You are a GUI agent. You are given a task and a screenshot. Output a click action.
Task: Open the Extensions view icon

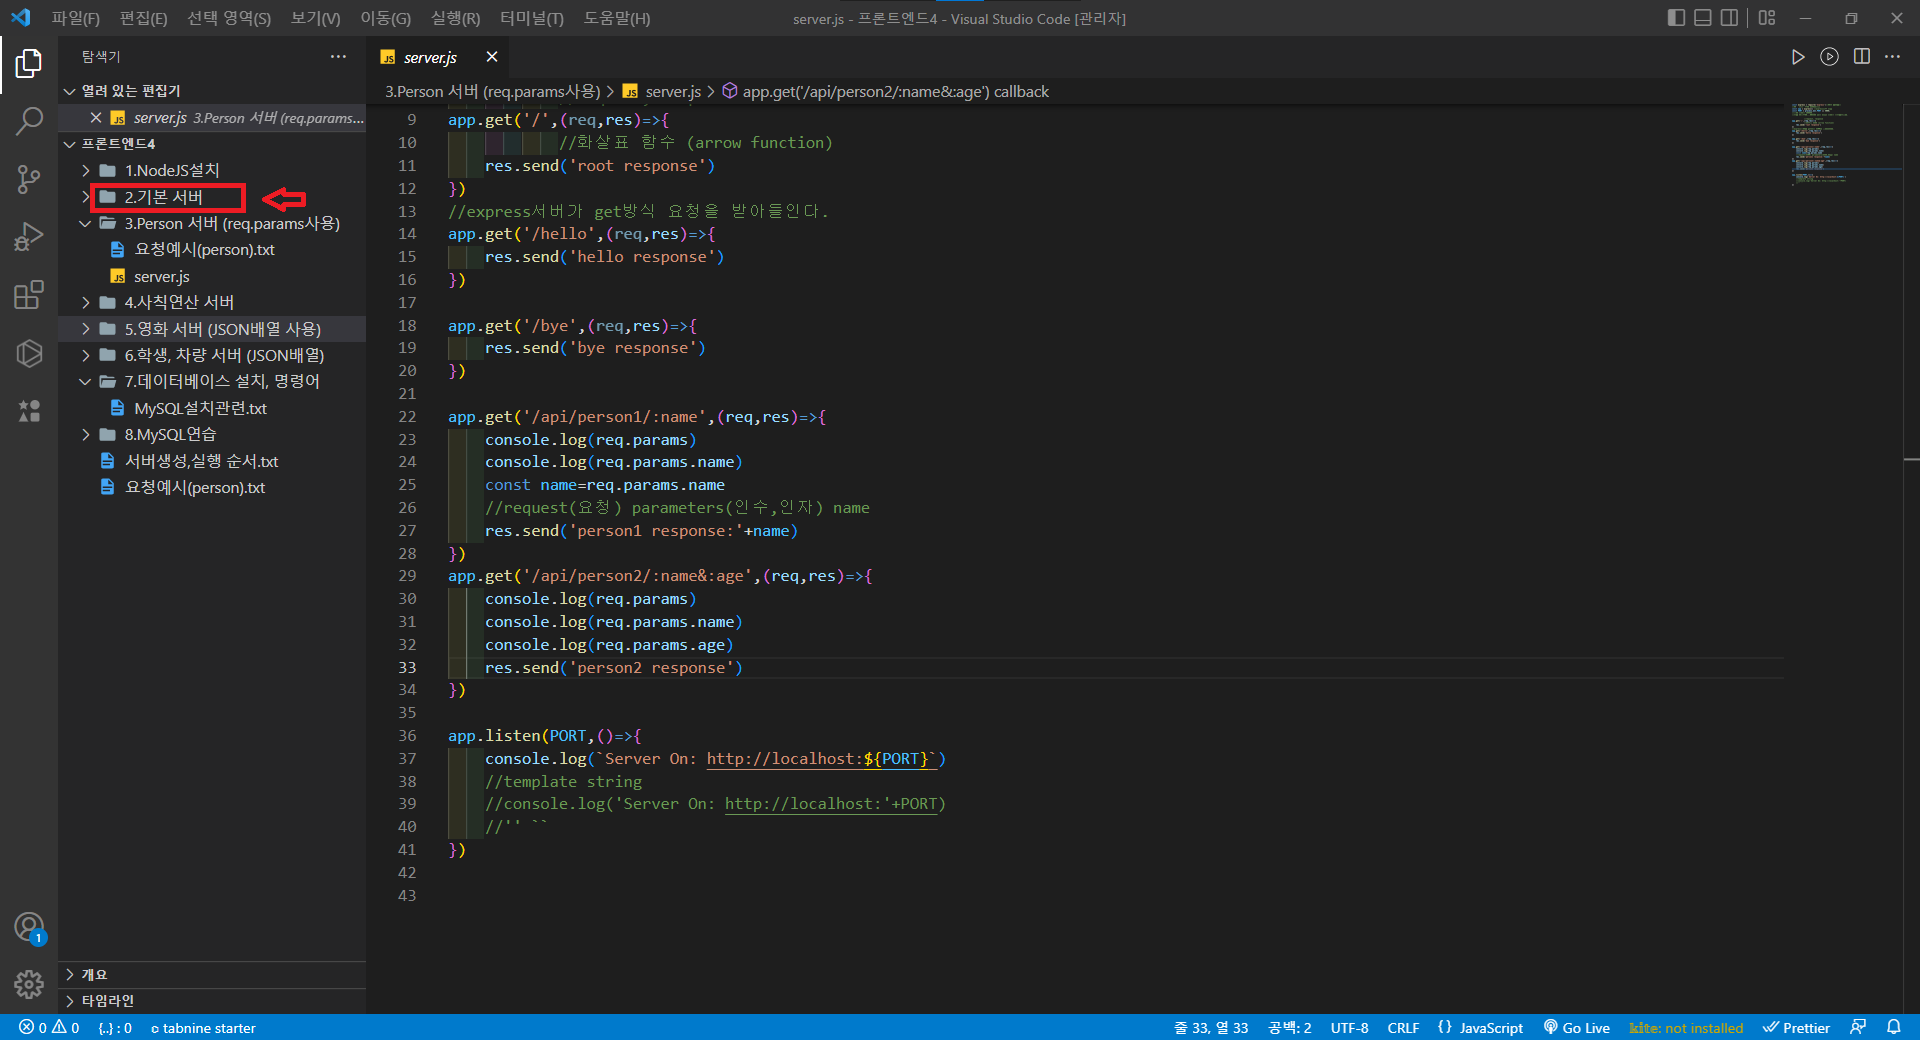tap(28, 295)
